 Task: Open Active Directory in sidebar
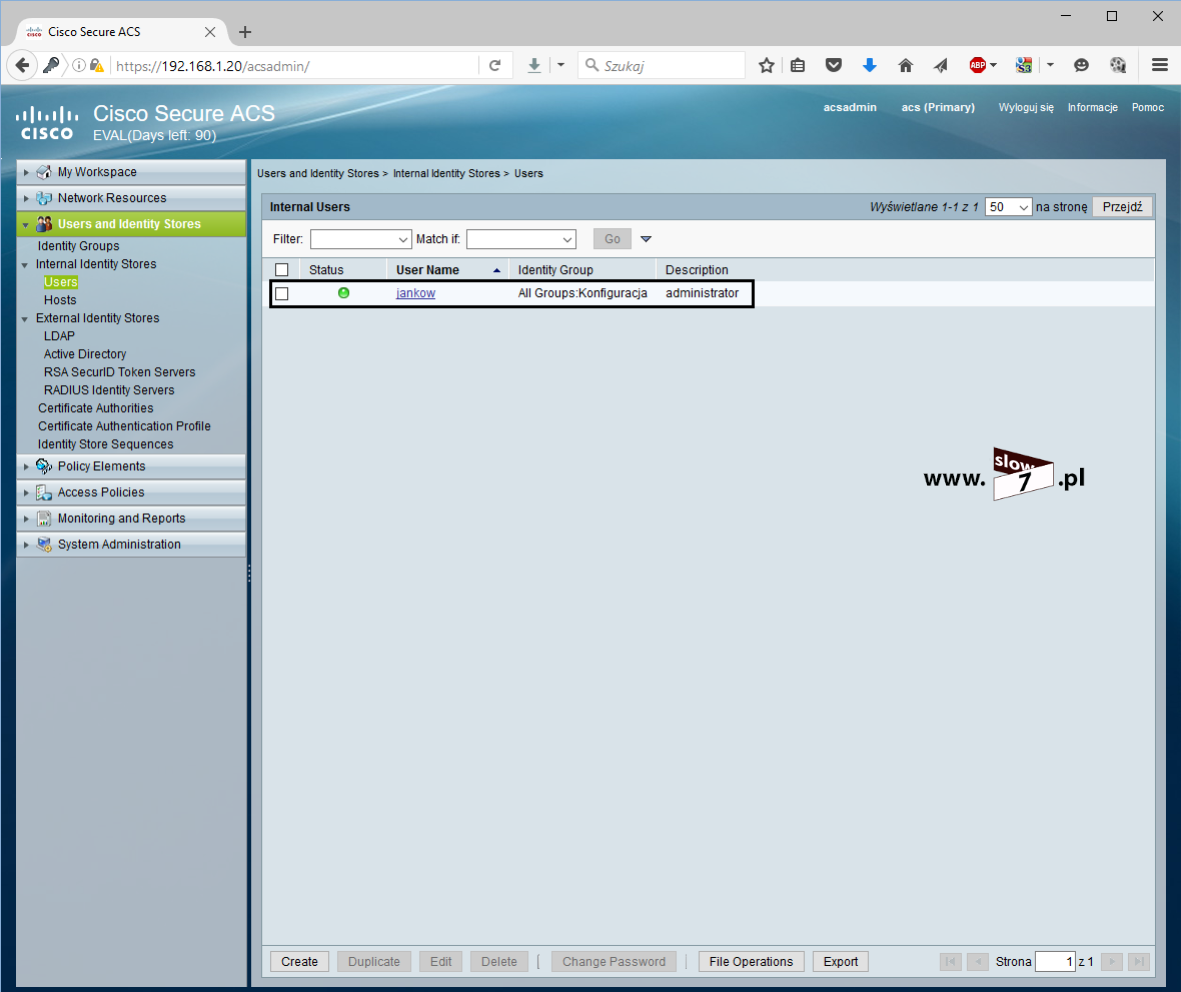click(x=84, y=354)
